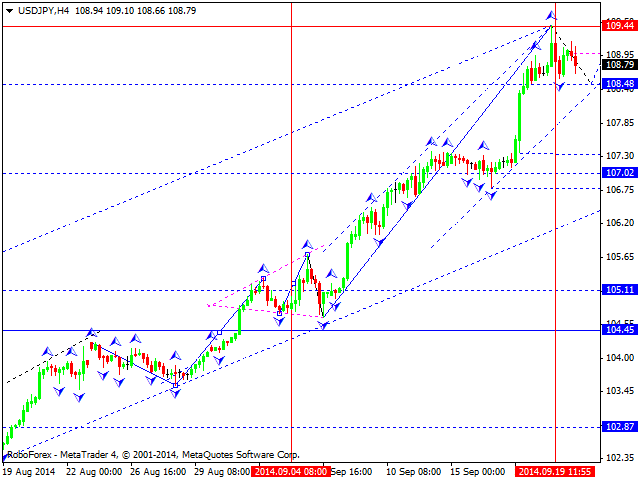640x480 pixels.
Task: Click the 102.35 price axis value
Action: (x=620, y=458)
